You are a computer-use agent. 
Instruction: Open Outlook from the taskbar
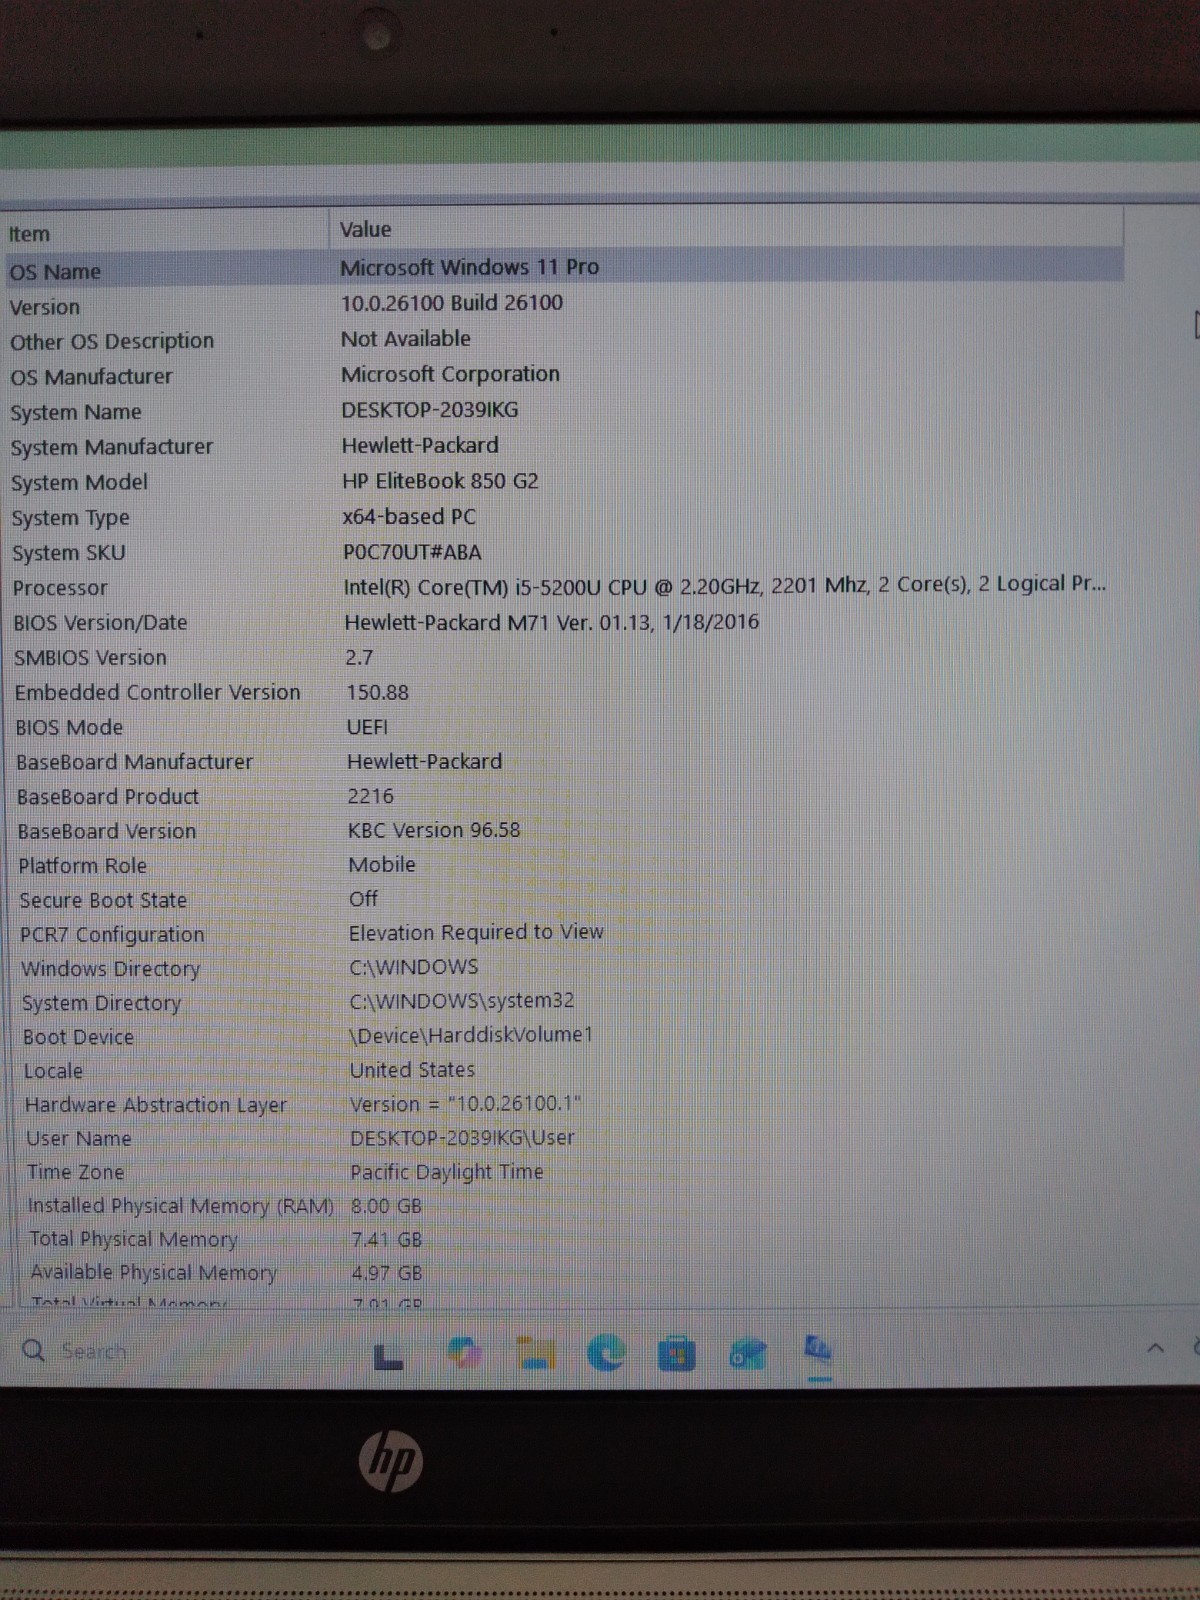coord(748,1355)
